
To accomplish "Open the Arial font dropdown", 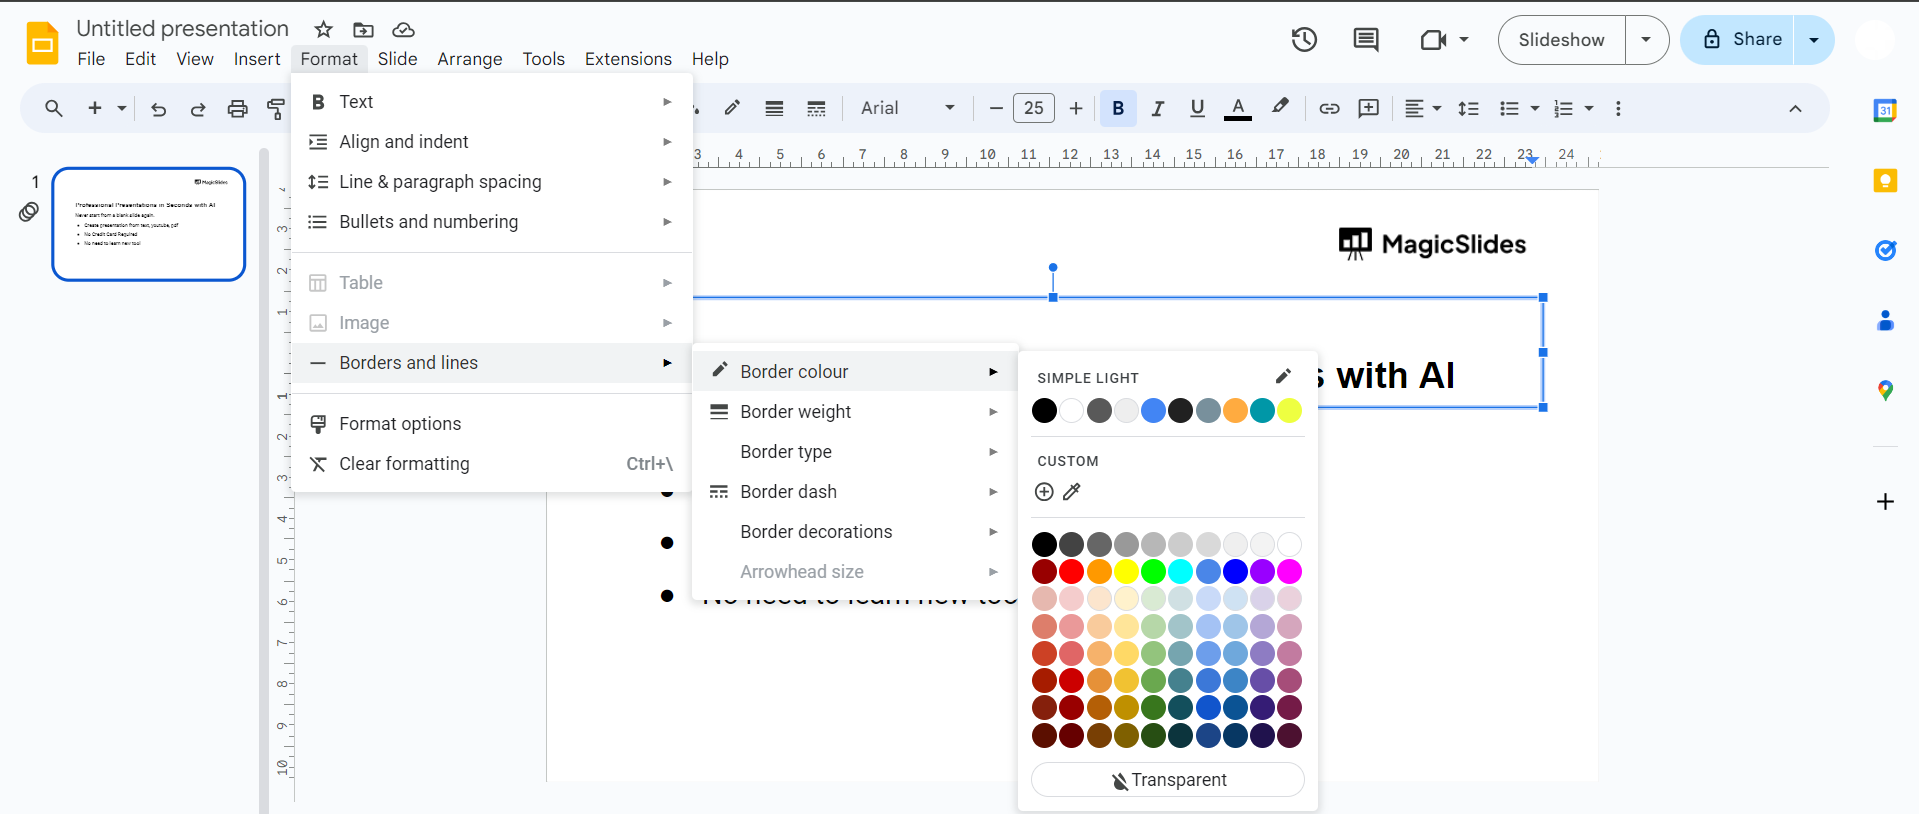I will (x=907, y=108).
